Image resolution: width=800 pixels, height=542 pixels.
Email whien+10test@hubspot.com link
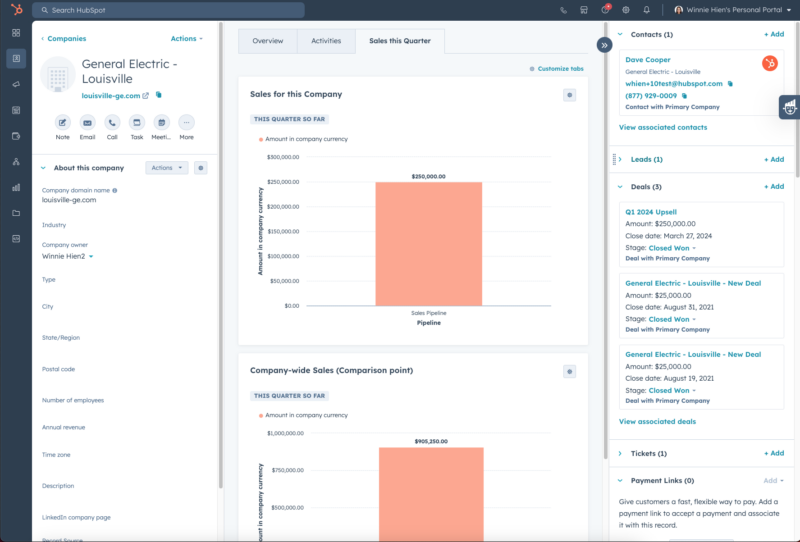pyautogui.click(x=674, y=84)
